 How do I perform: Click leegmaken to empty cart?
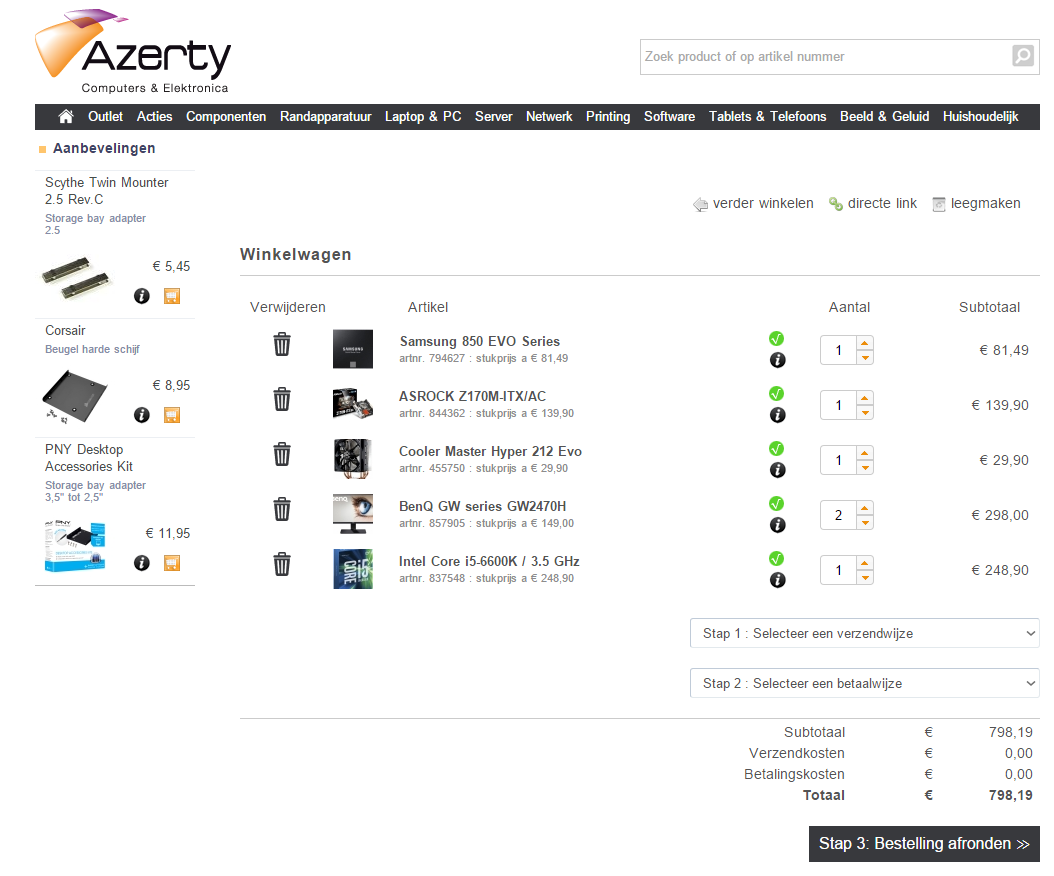click(x=976, y=203)
